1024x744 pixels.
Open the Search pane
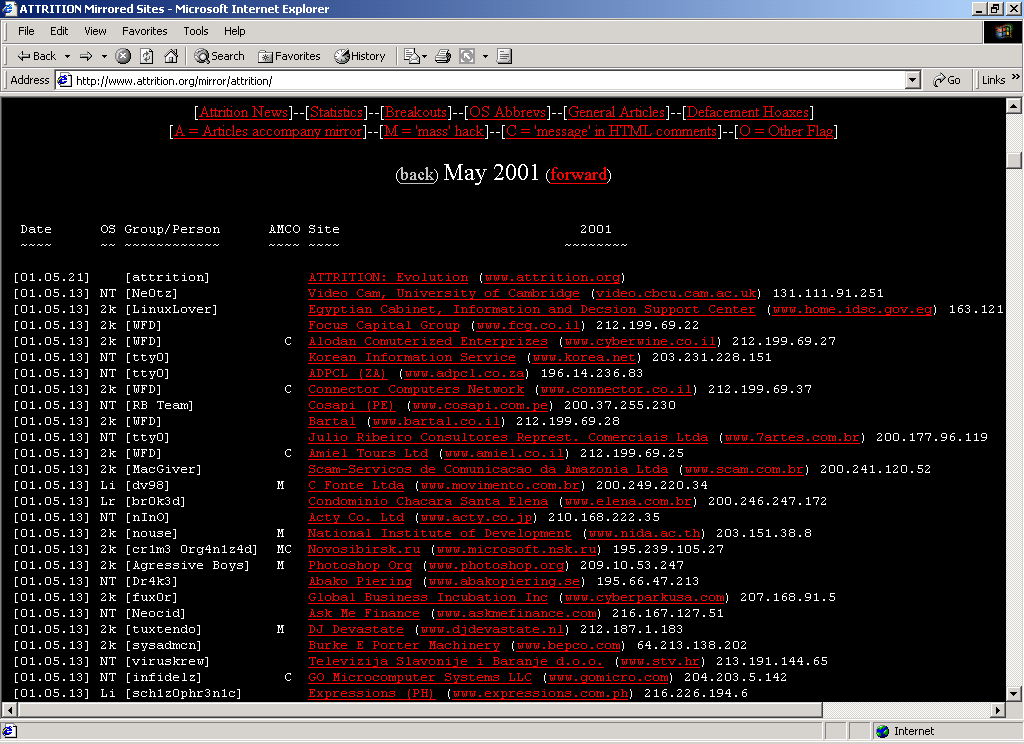pos(219,56)
